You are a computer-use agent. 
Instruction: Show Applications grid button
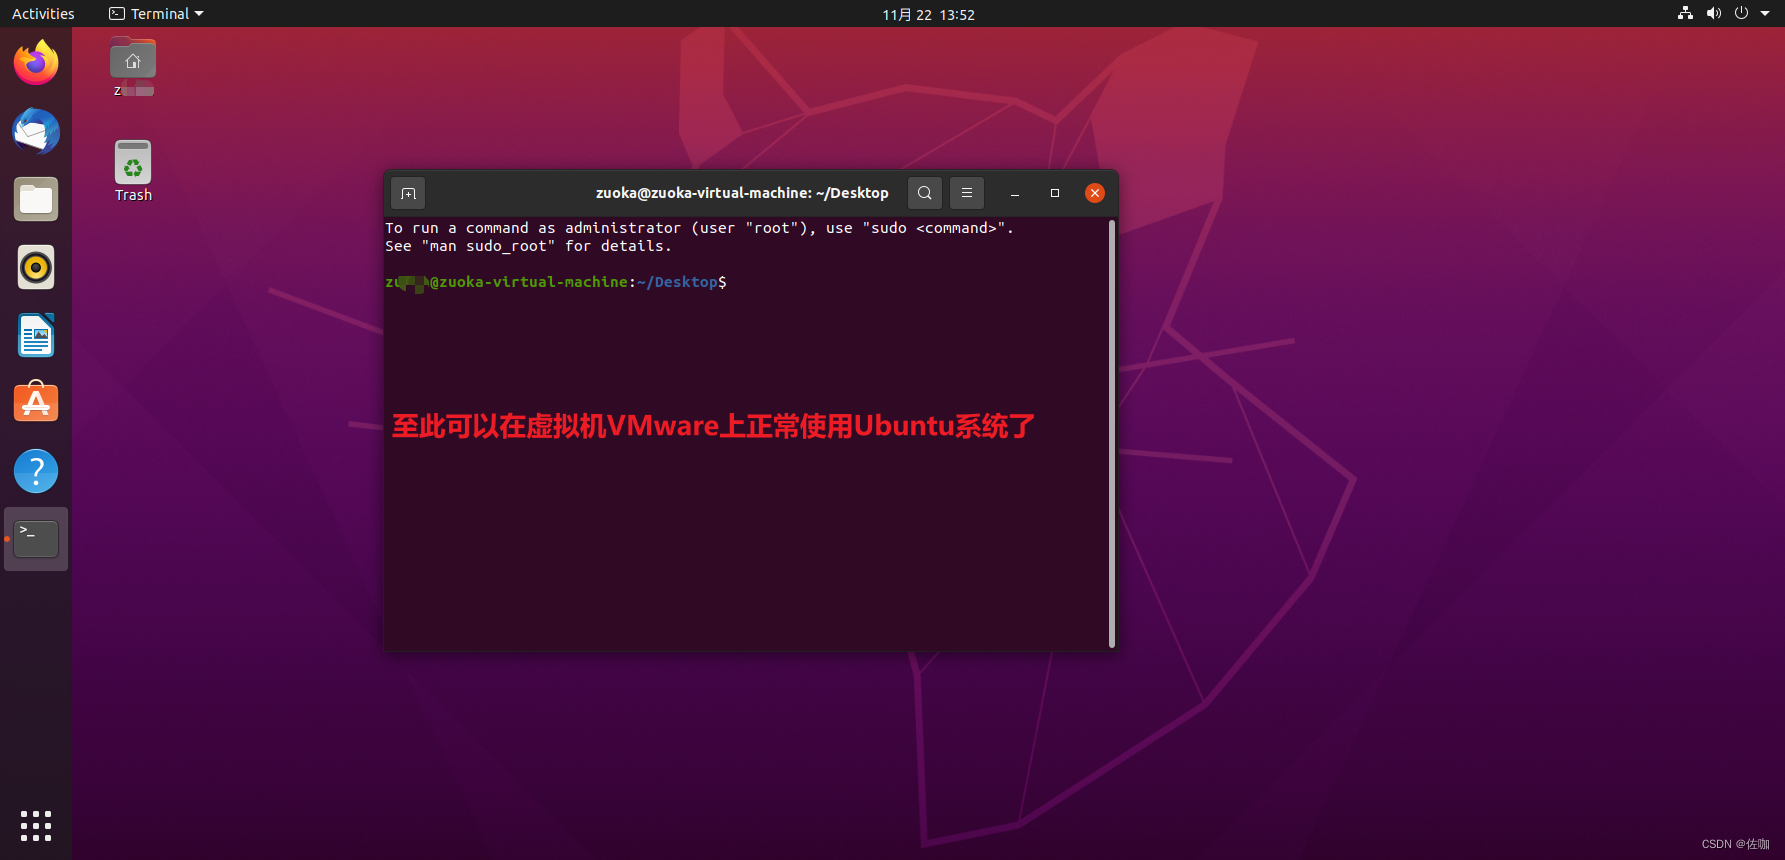pos(36,826)
